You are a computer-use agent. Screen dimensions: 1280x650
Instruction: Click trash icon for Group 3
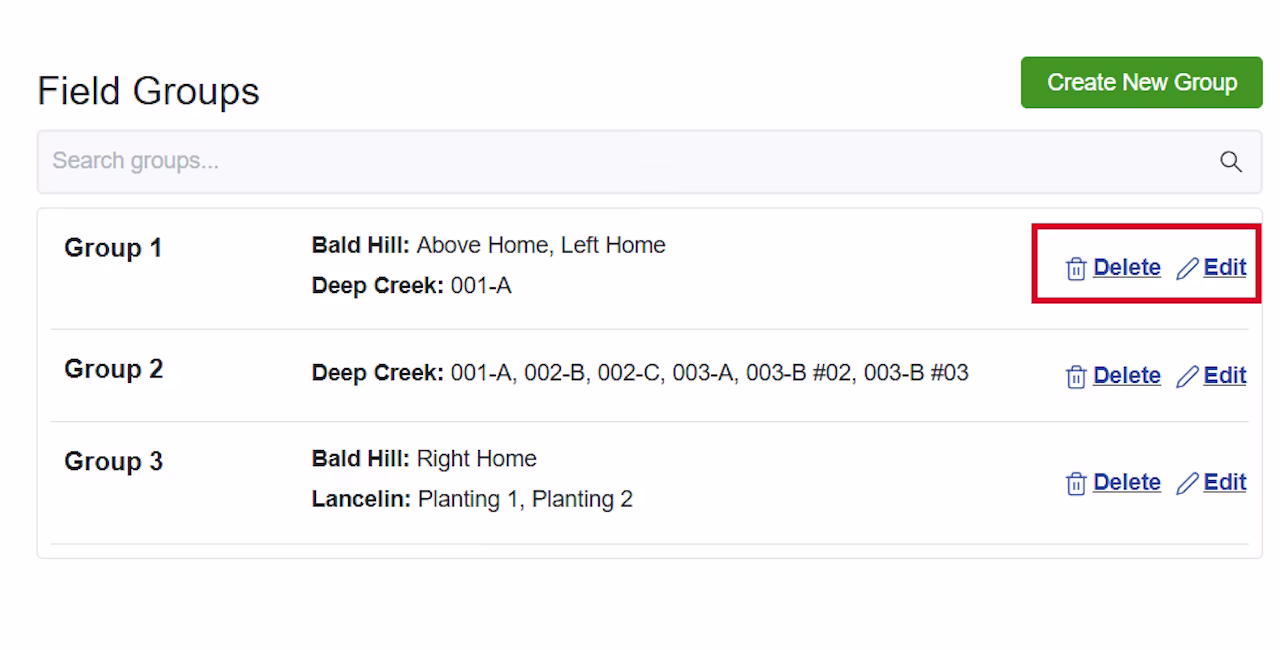[x=1076, y=484]
